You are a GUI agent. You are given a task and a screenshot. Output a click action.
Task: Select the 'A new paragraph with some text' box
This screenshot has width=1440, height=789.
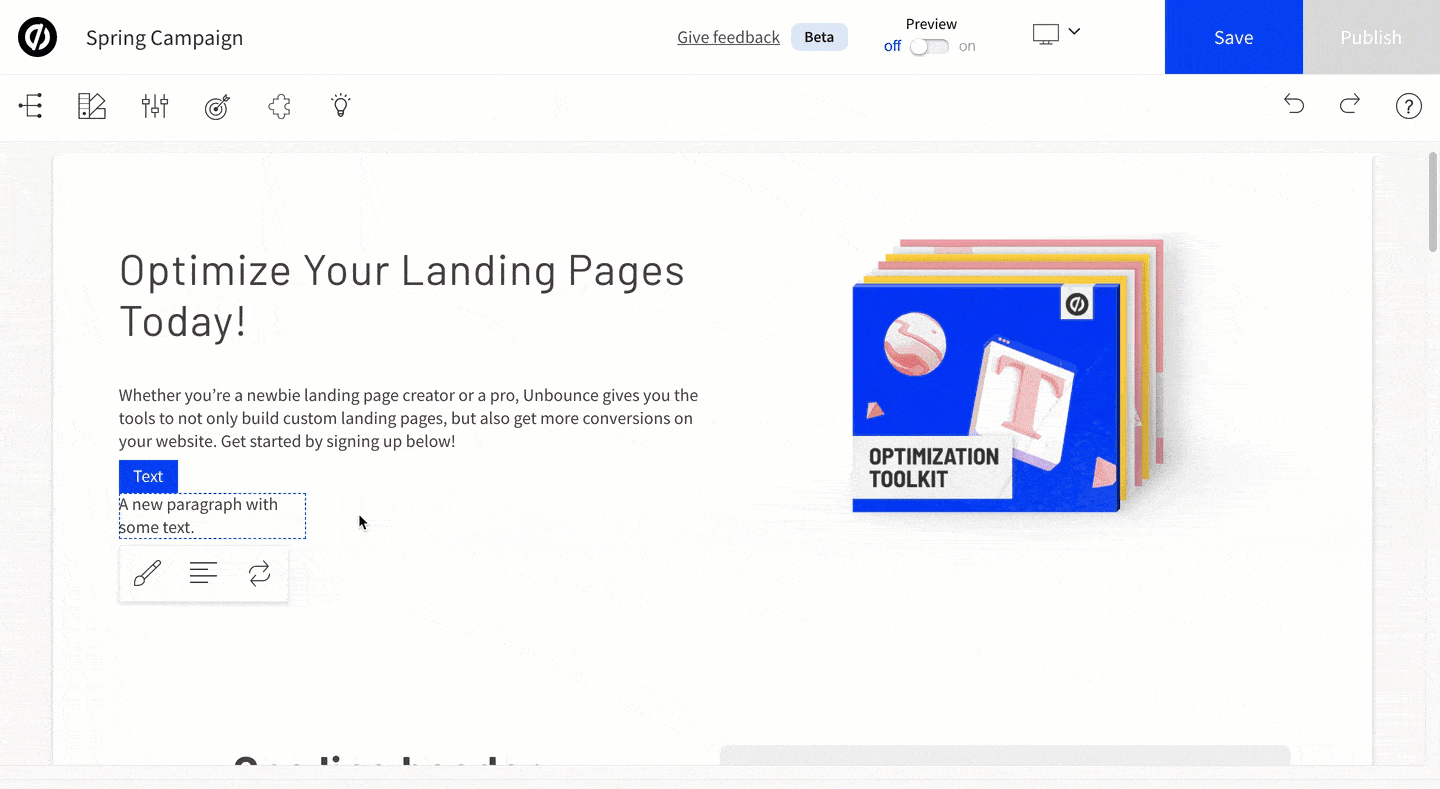click(x=212, y=516)
